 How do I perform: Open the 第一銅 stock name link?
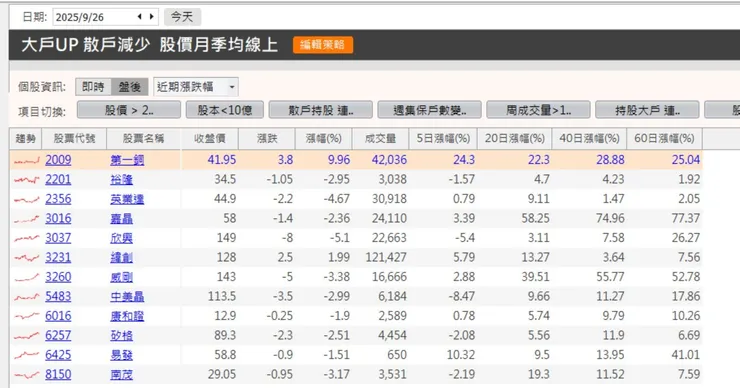point(127,160)
